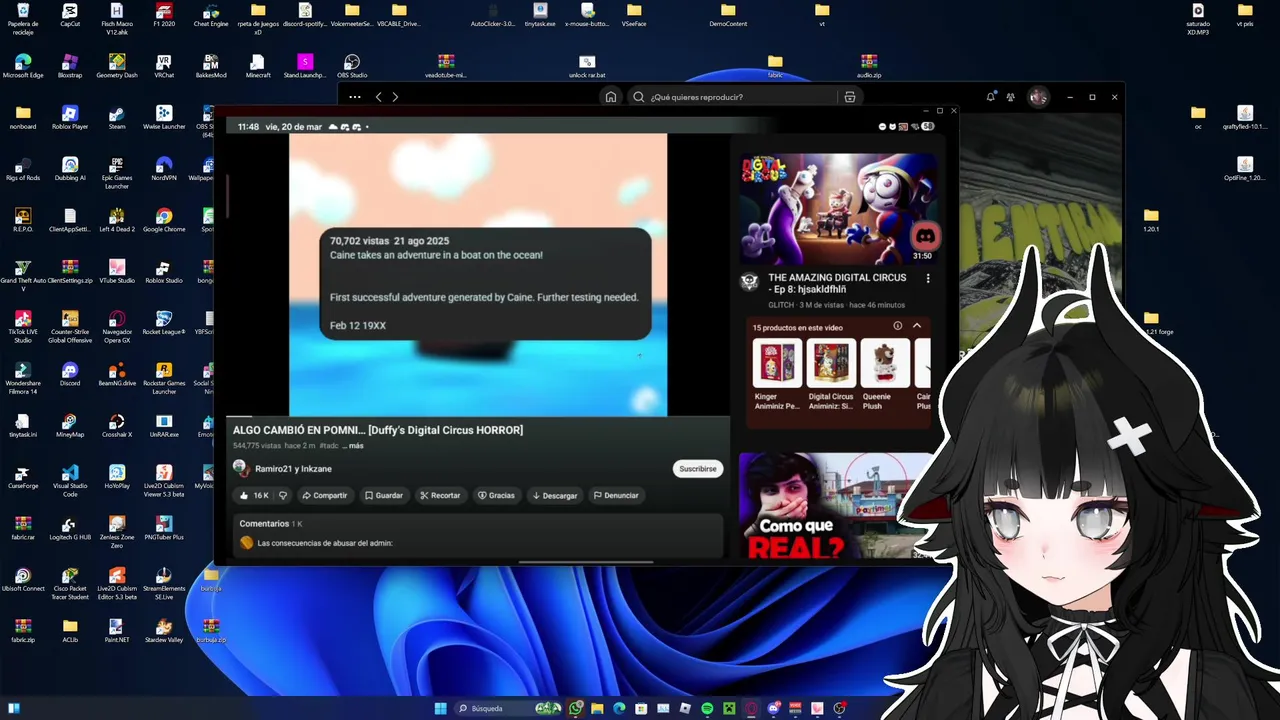Expand video description with "más"
The width and height of the screenshot is (1280, 720).
(x=356, y=446)
